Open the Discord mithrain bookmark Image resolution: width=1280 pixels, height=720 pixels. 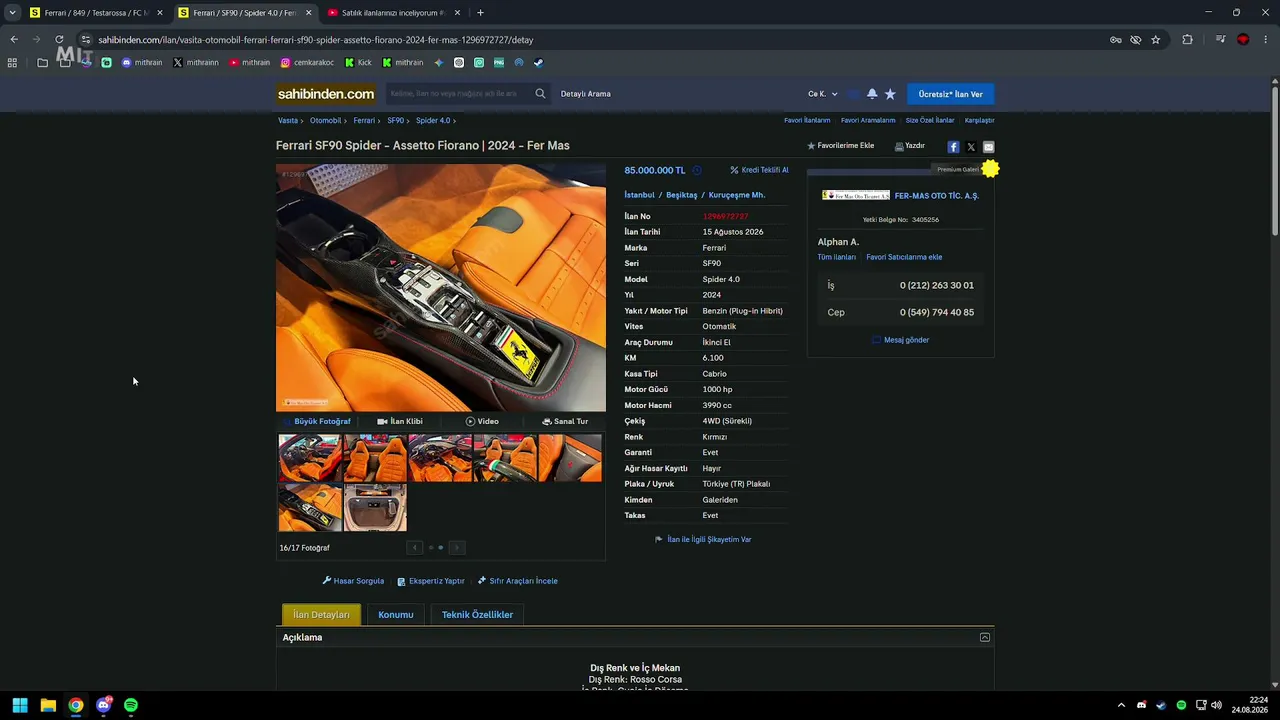(x=142, y=62)
